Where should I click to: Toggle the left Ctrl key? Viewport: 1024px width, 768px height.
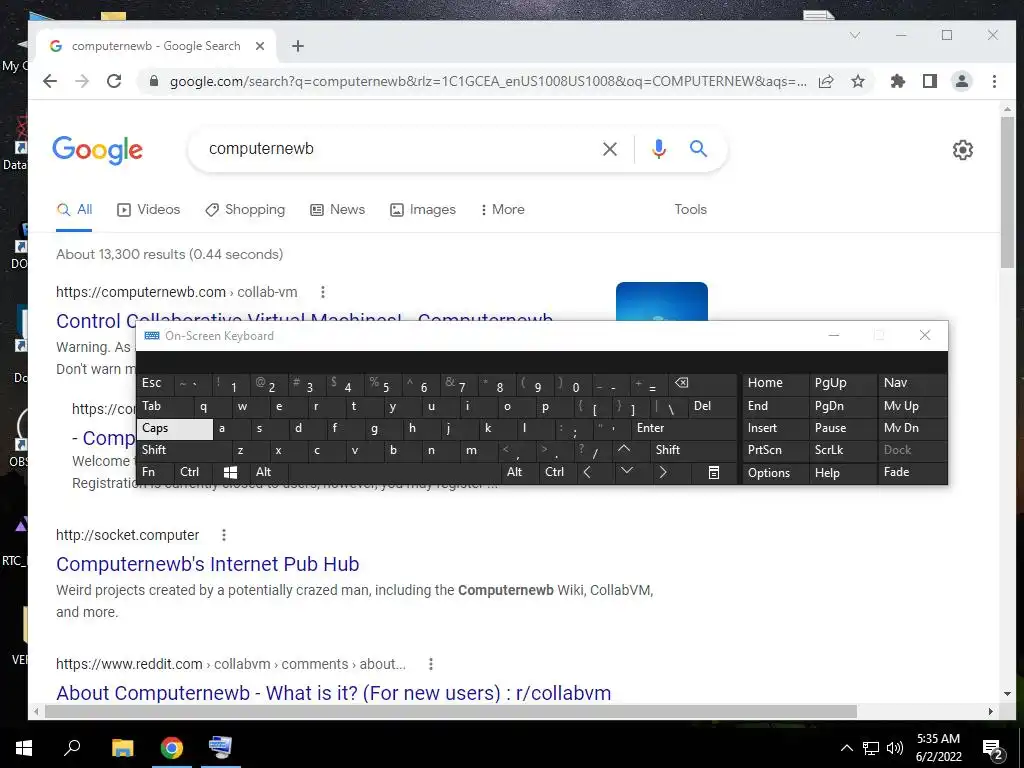pyautogui.click(x=193, y=472)
